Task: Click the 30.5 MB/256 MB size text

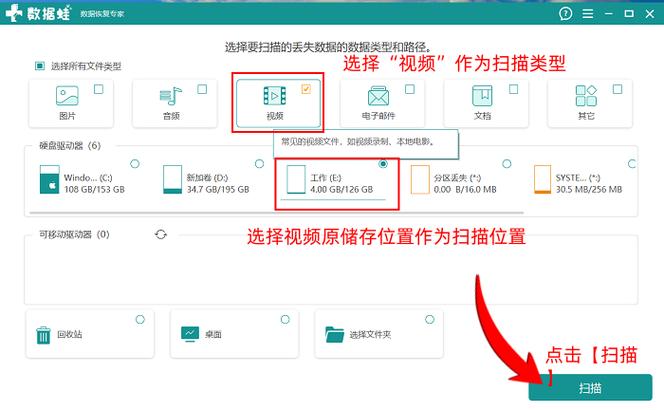Action: click(589, 189)
